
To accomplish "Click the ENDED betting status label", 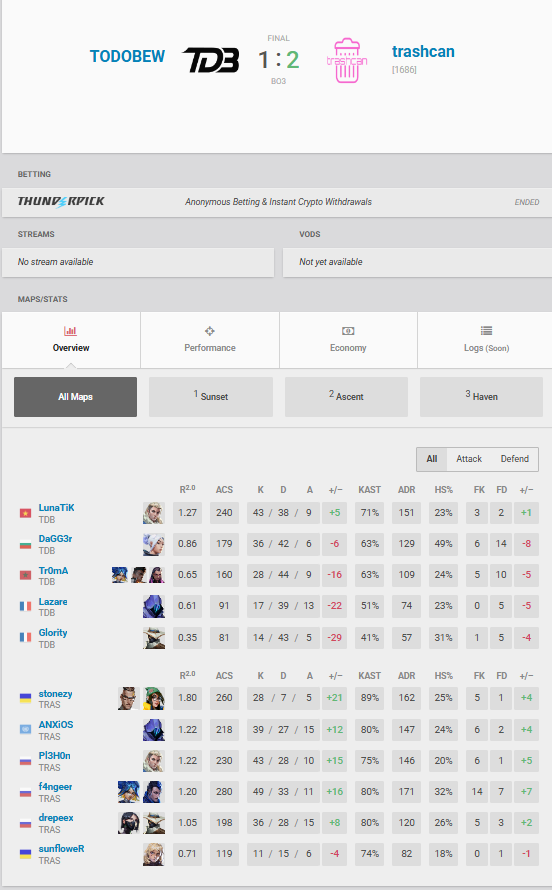I will coord(526,202).
